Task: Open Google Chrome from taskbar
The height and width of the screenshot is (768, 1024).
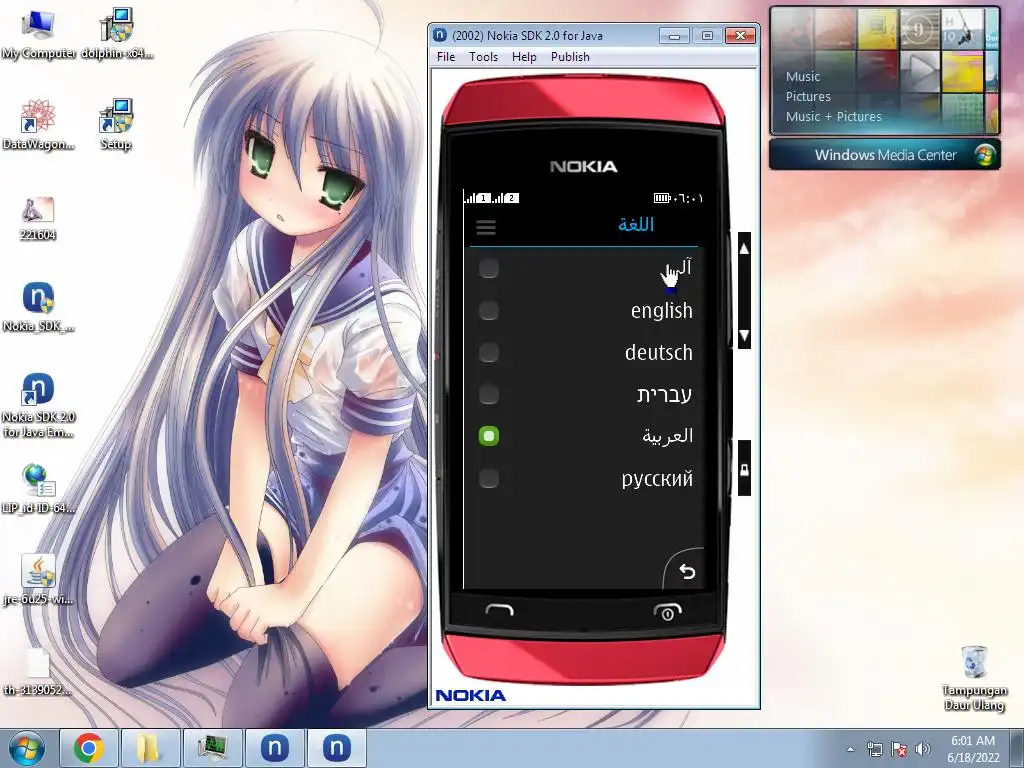Action: [89, 748]
